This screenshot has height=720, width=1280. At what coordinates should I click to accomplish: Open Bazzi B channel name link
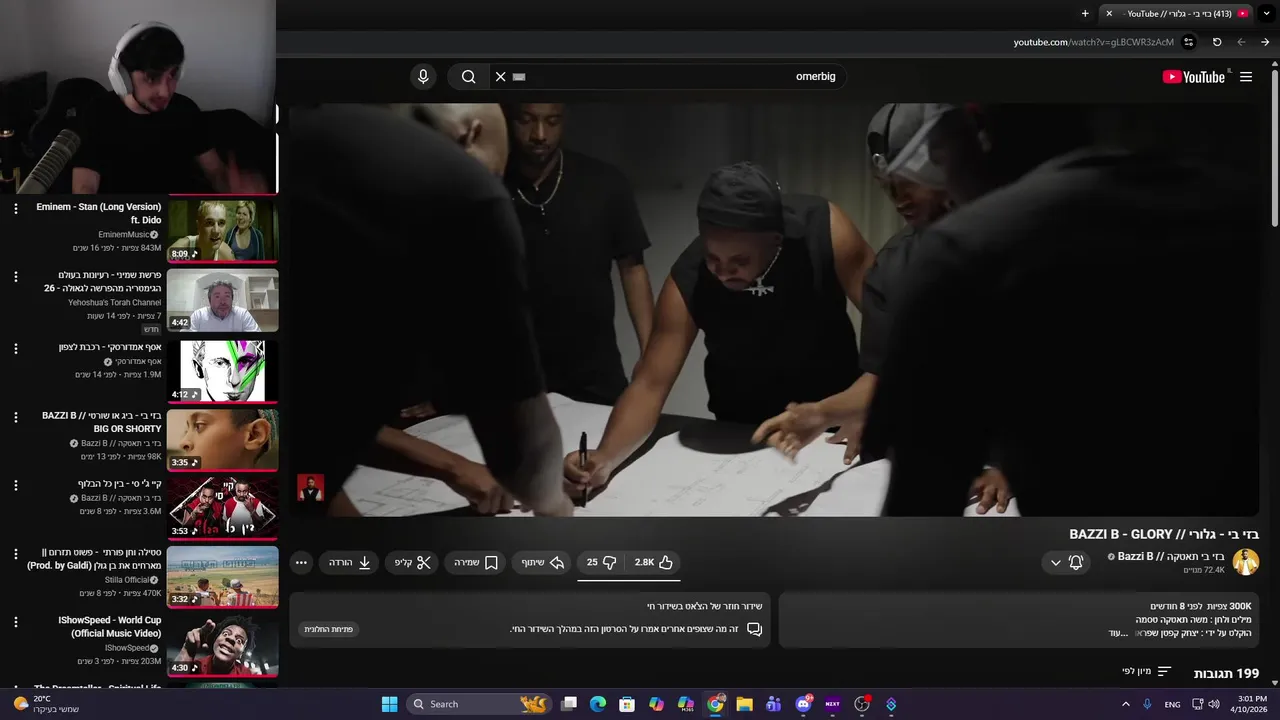(x=1171, y=556)
